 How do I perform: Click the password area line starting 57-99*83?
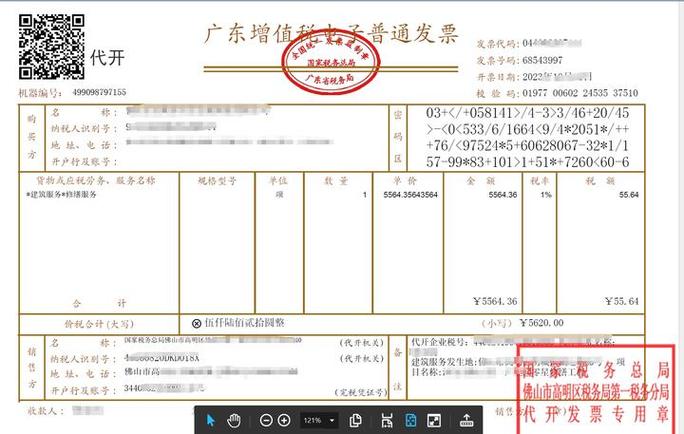click(x=527, y=162)
